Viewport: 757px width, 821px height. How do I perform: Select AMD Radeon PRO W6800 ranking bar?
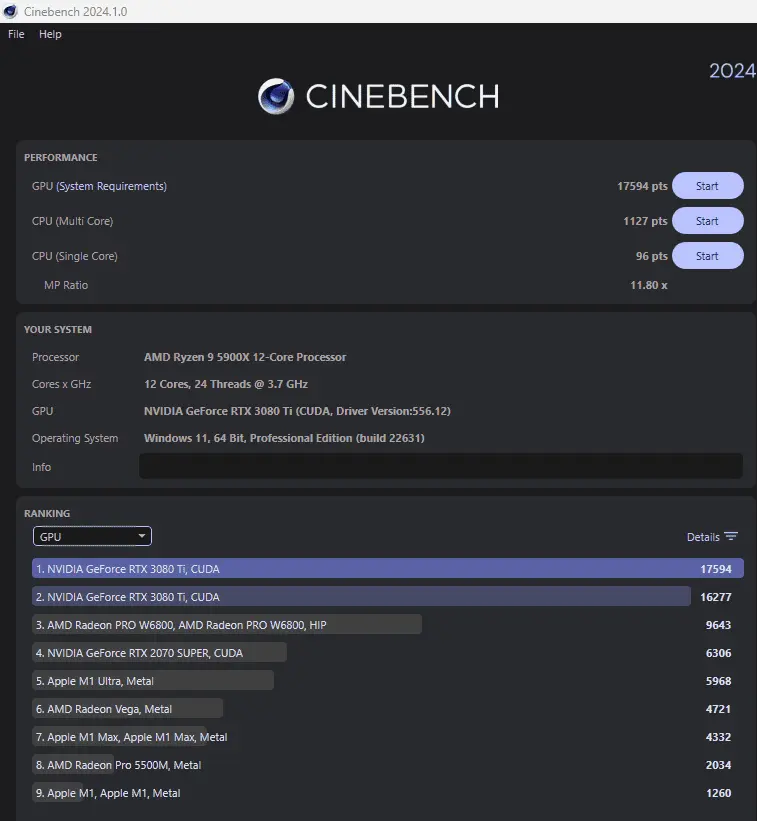227,625
